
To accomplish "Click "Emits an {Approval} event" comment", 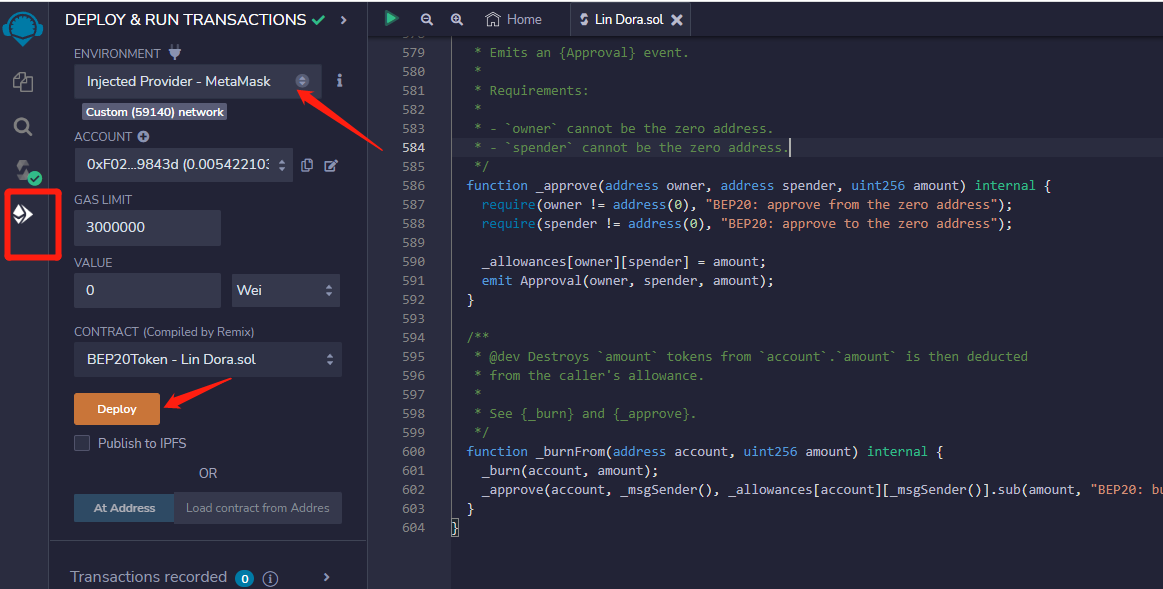I will 589,53.
